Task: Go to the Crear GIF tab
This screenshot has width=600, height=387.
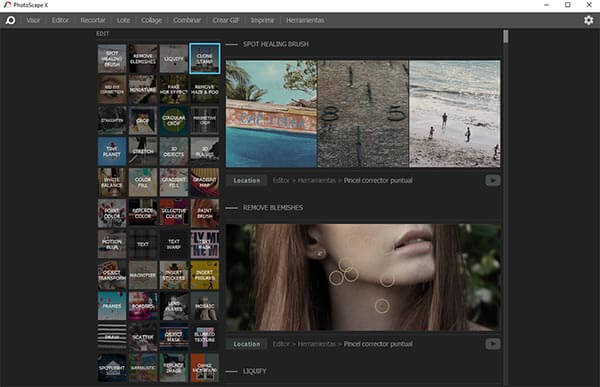Action: point(226,20)
